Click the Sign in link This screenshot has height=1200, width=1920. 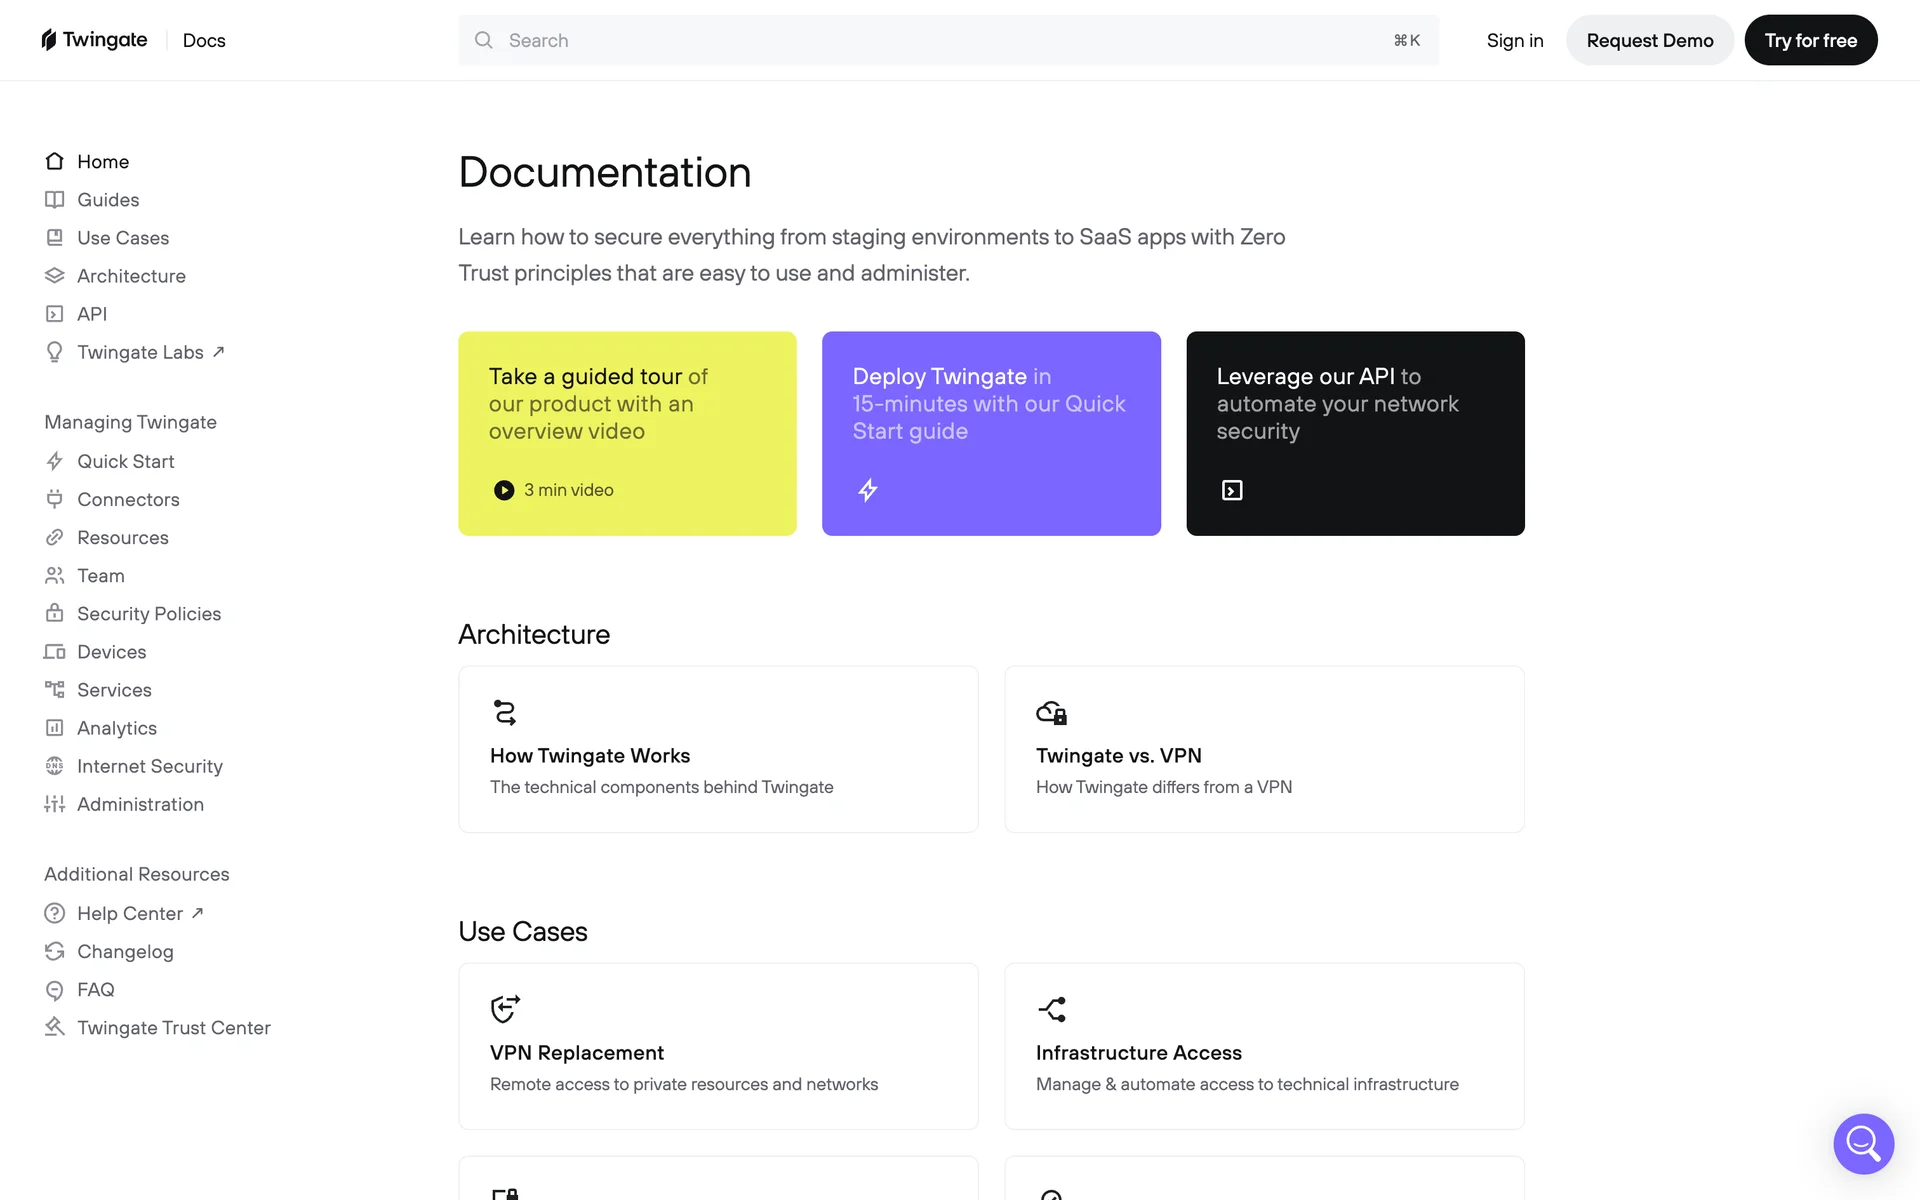click(1514, 40)
